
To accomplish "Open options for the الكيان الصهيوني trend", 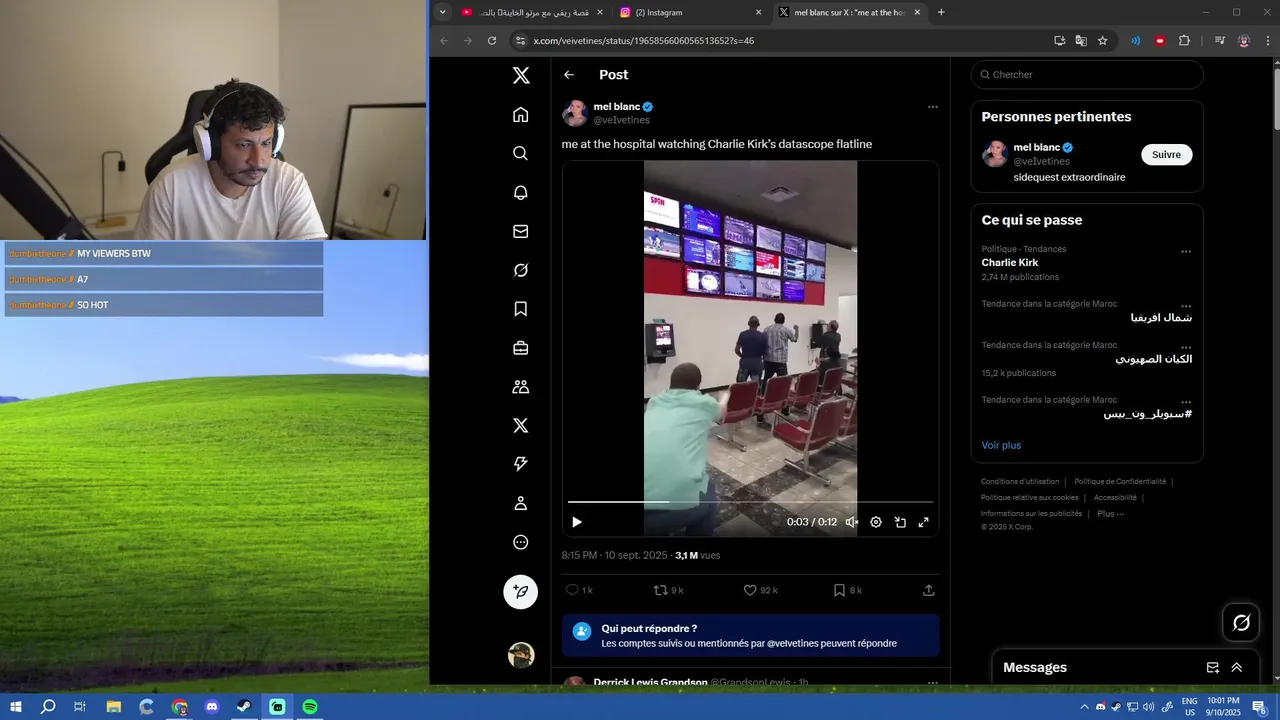I will click(x=1186, y=347).
